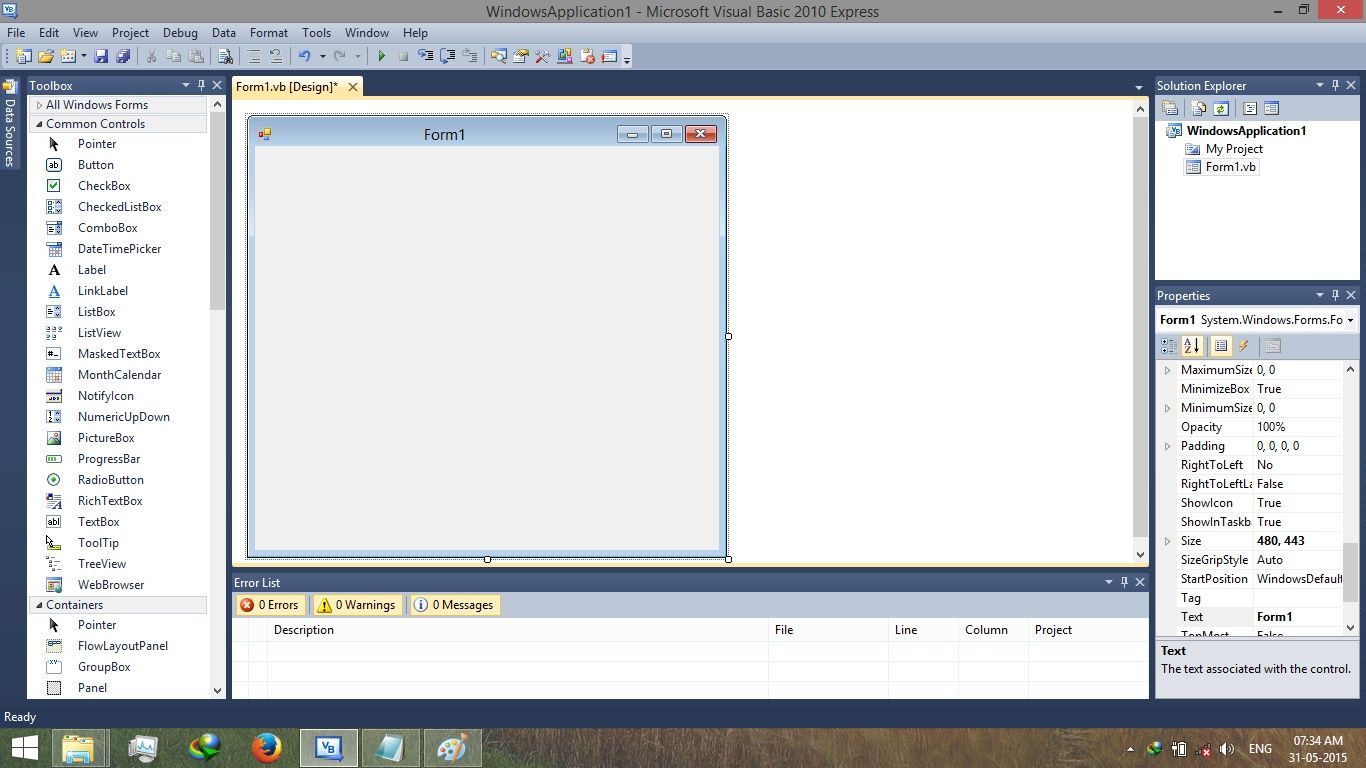1366x768 pixels.
Task: Click Refresh in Solution Explorer toolbar
Action: (x=1222, y=107)
